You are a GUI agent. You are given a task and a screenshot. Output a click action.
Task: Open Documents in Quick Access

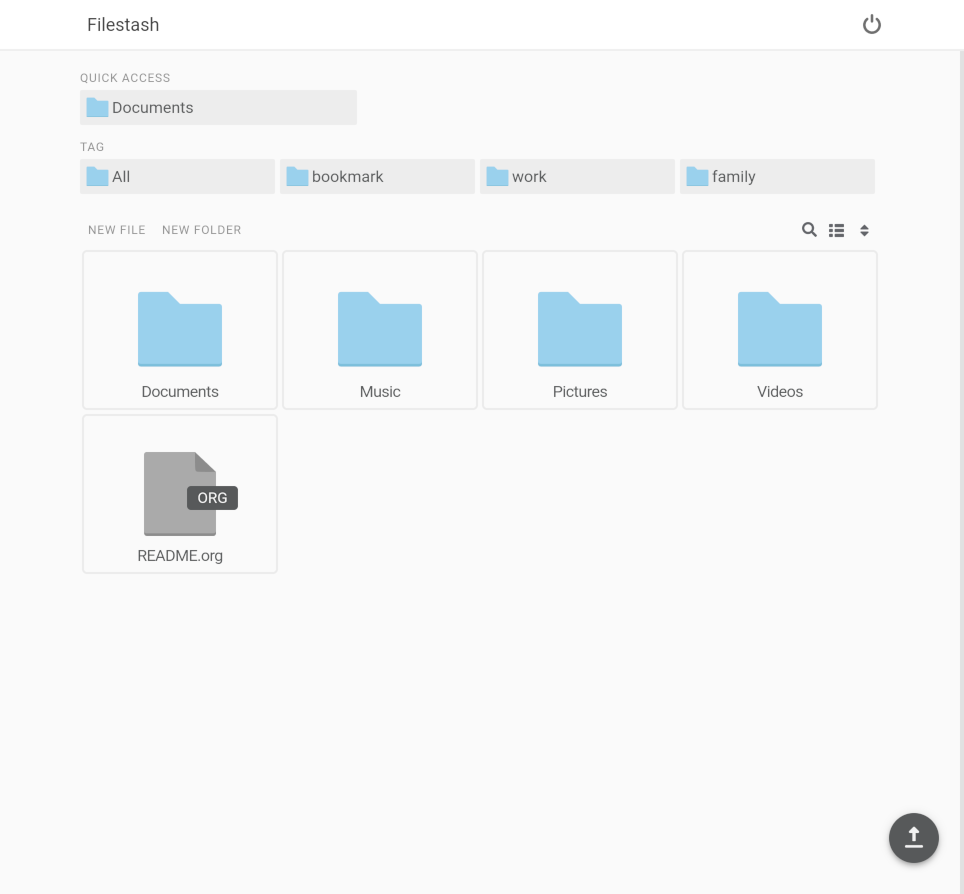point(218,108)
